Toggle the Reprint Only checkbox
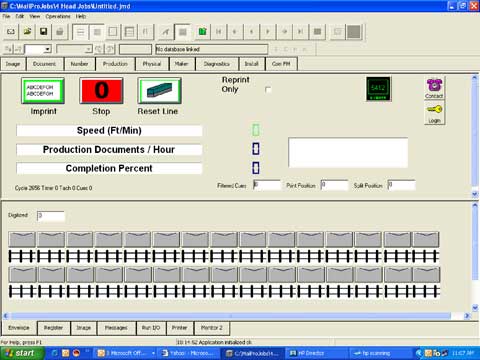Screen dimensions: 480x360 point(268,90)
